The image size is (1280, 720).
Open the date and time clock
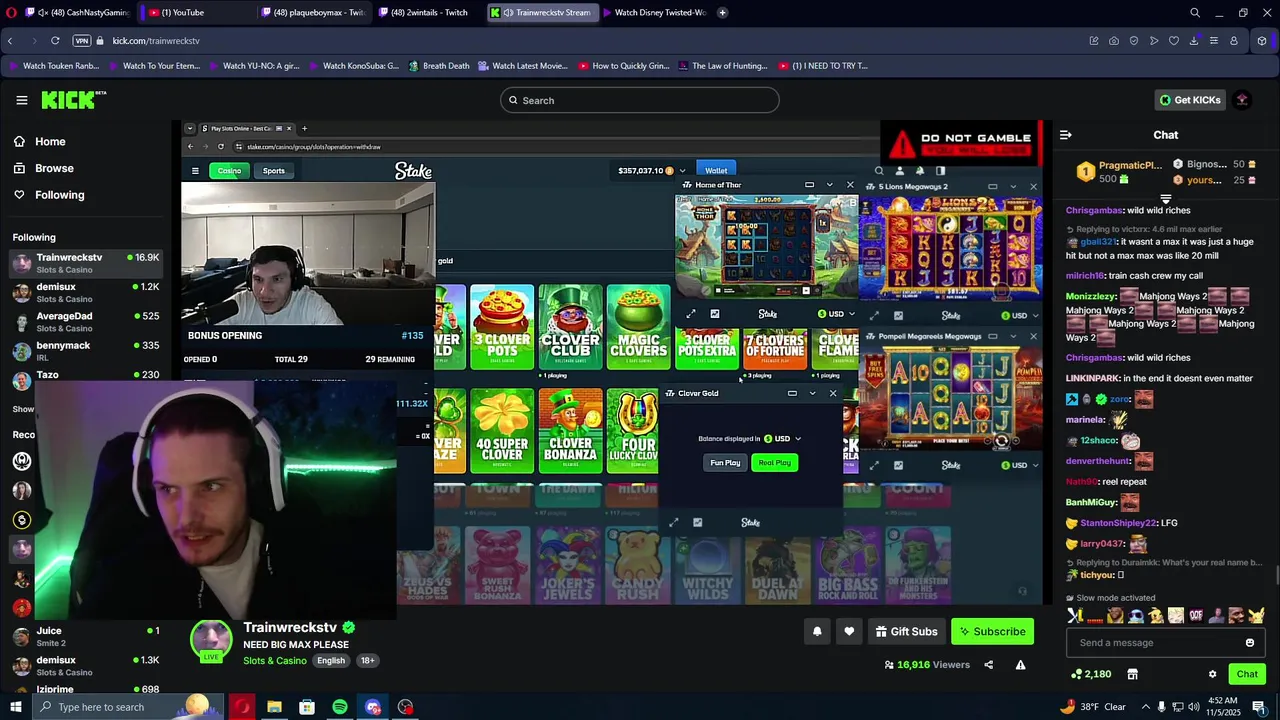tap(1222, 707)
